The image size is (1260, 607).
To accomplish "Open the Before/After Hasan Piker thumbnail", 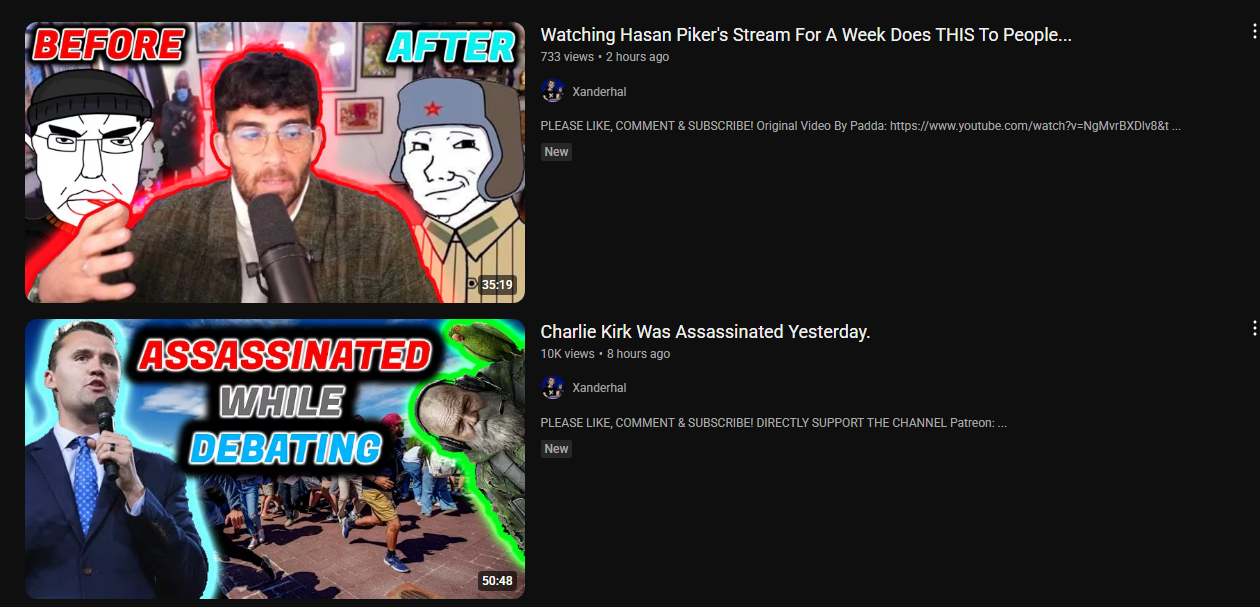I will coord(275,162).
